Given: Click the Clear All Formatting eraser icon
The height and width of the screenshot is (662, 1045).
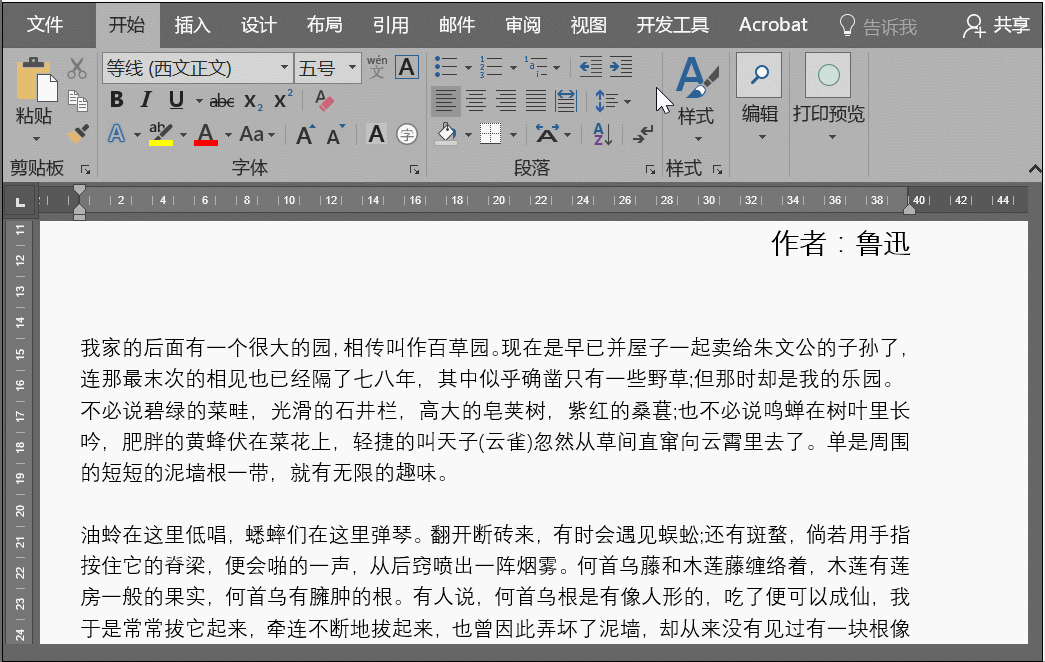Looking at the screenshot, I should (x=324, y=101).
